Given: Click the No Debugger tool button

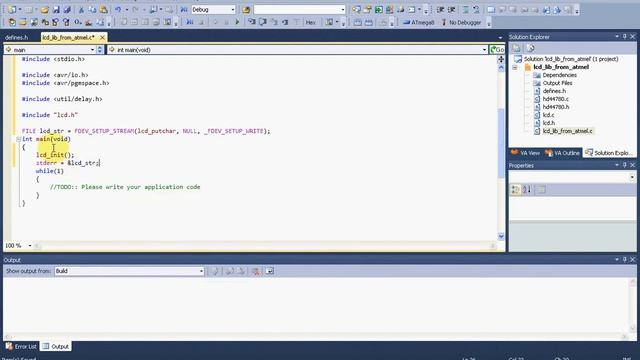Looking at the screenshot, I should pos(461,22).
